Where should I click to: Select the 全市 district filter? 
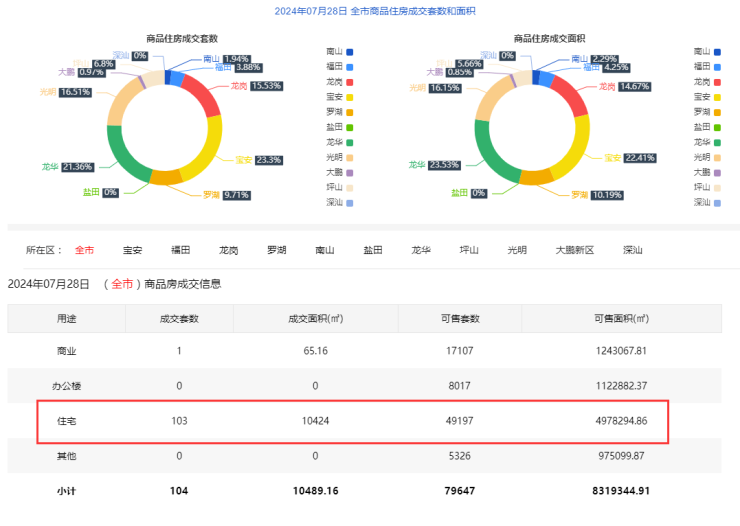pyautogui.click(x=84, y=250)
